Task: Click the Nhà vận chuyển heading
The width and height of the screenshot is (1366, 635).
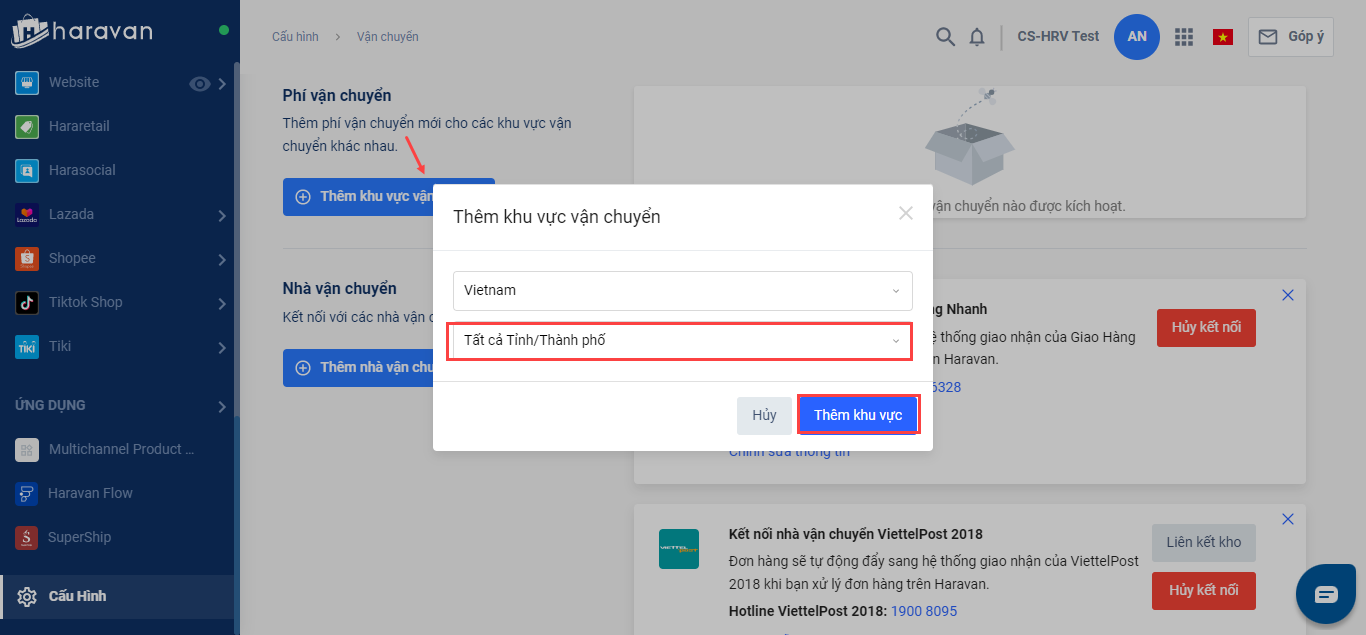Action: tap(340, 288)
